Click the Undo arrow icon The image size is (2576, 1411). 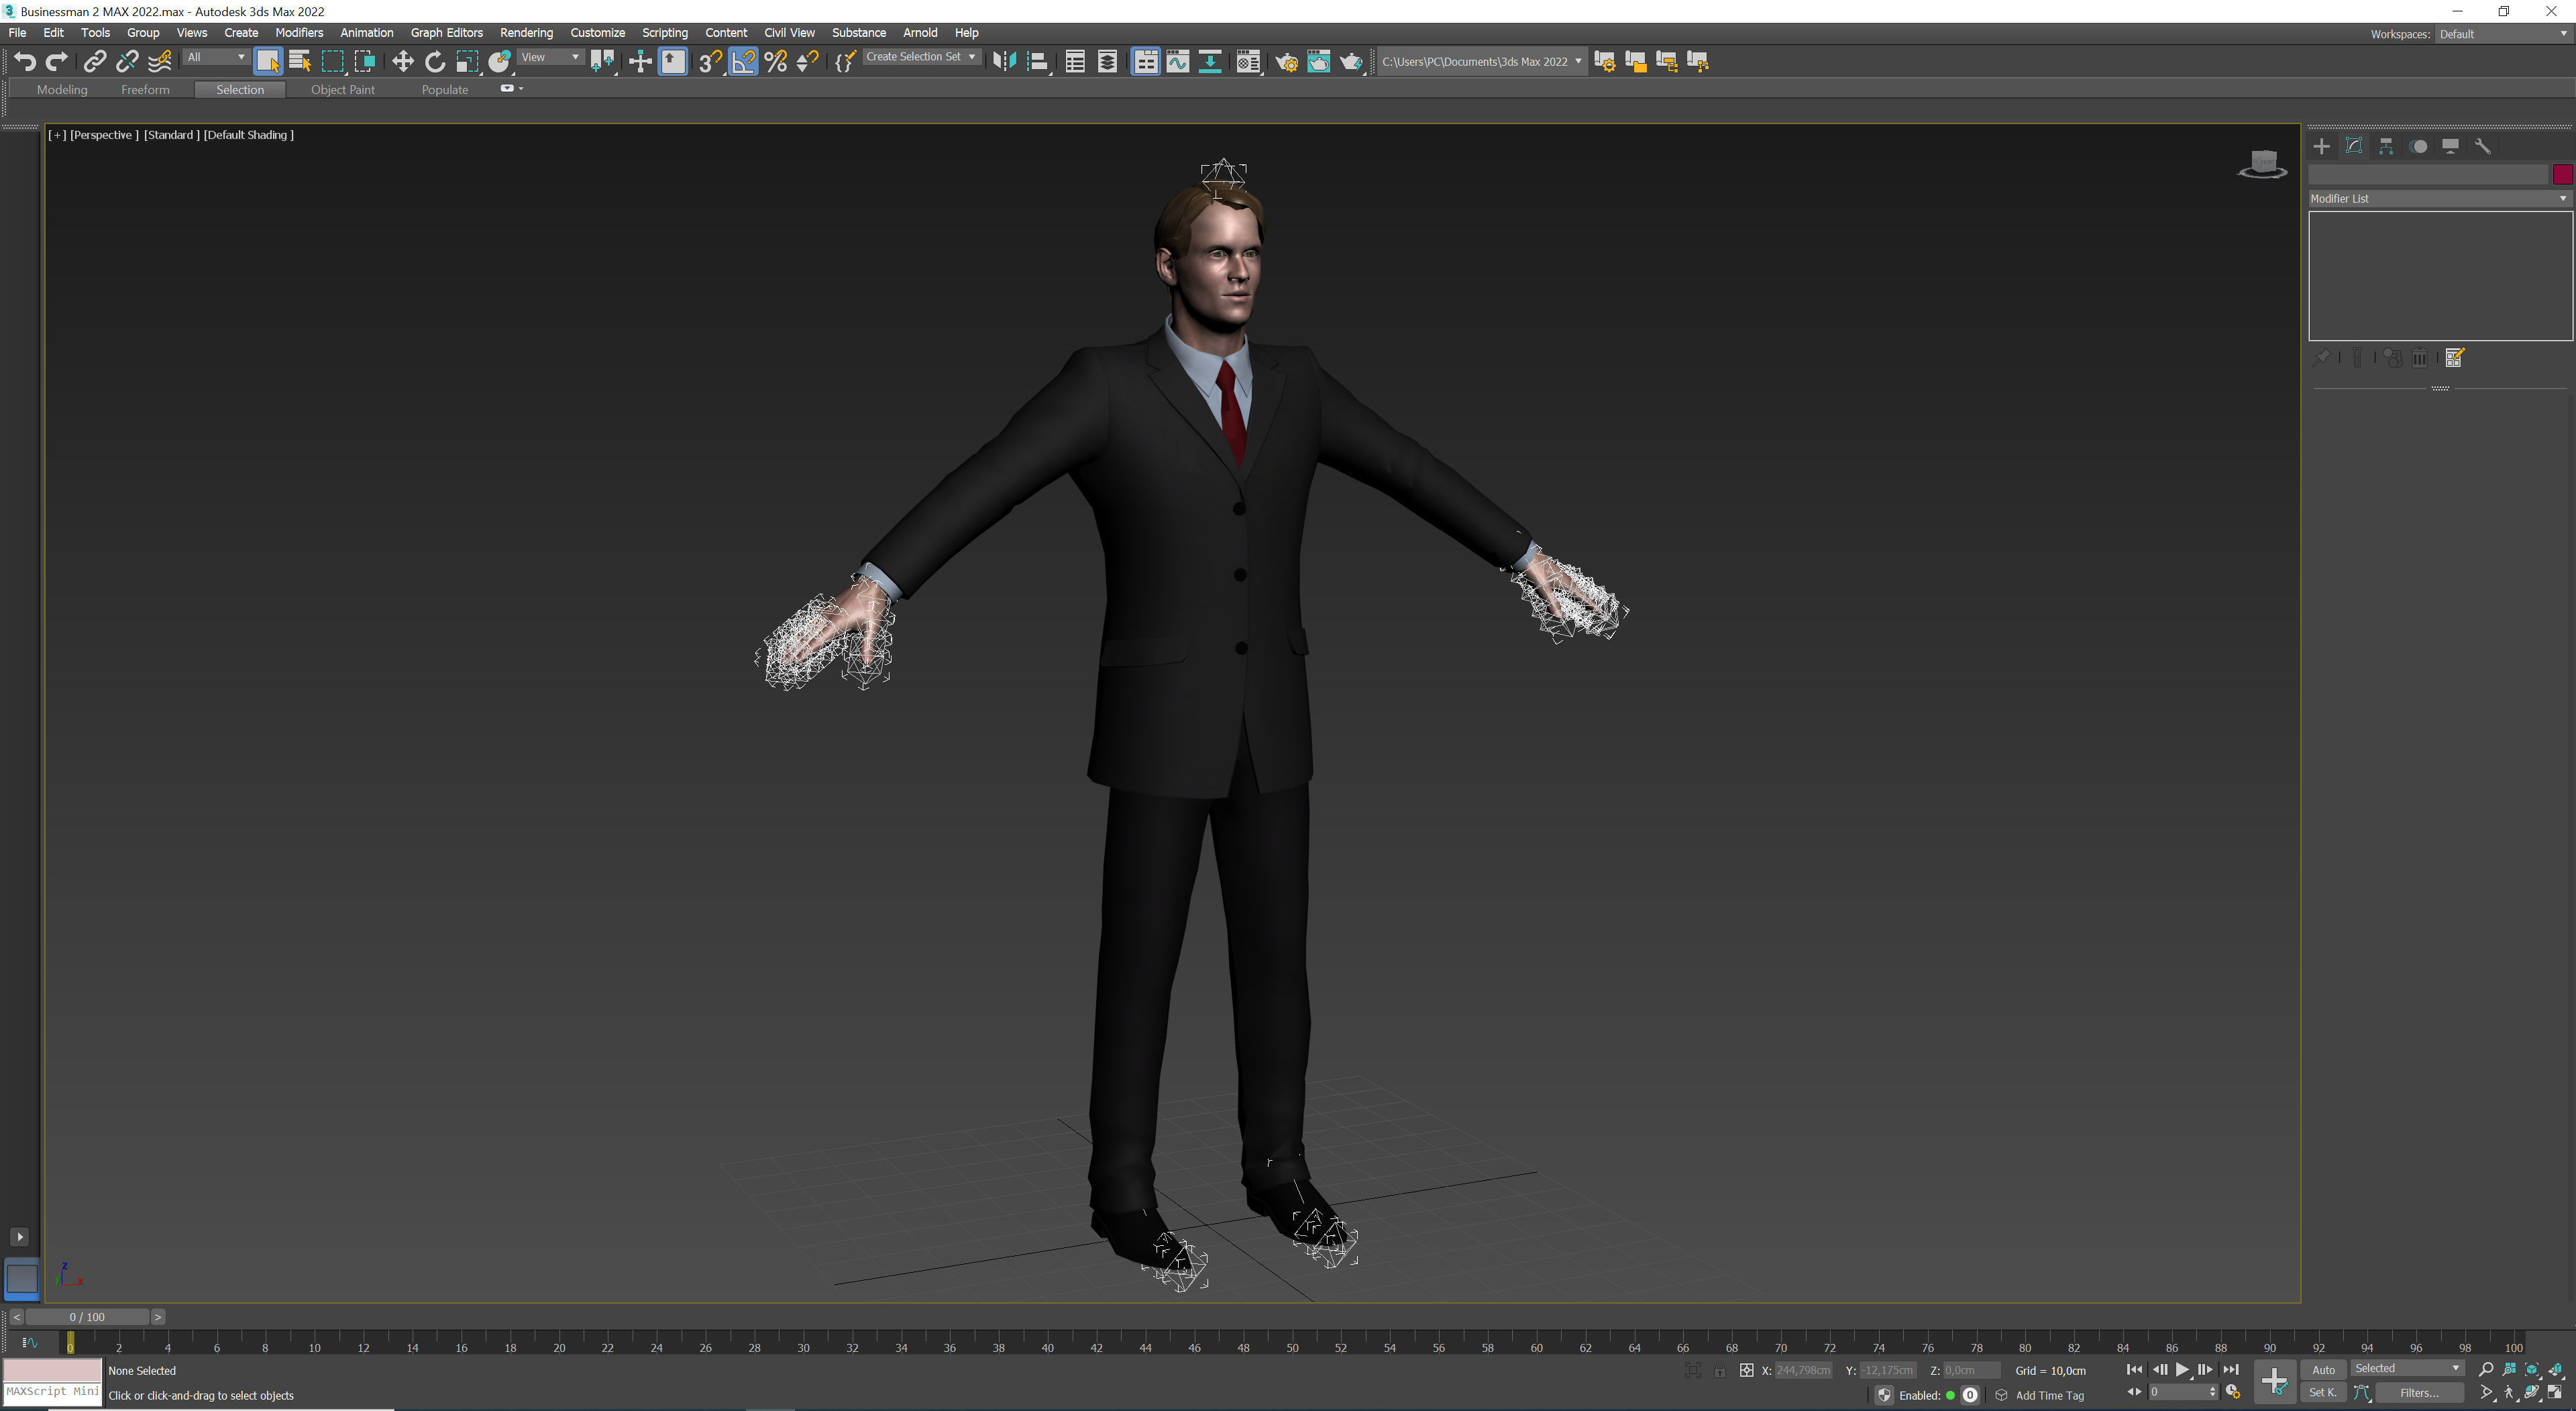(25, 62)
